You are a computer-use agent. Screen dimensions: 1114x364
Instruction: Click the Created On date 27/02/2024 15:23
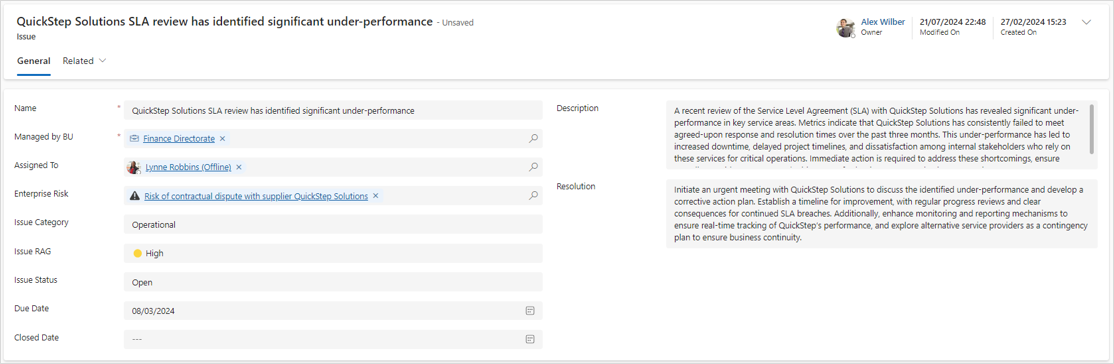pyautogui.click(x=1033, y=22)
